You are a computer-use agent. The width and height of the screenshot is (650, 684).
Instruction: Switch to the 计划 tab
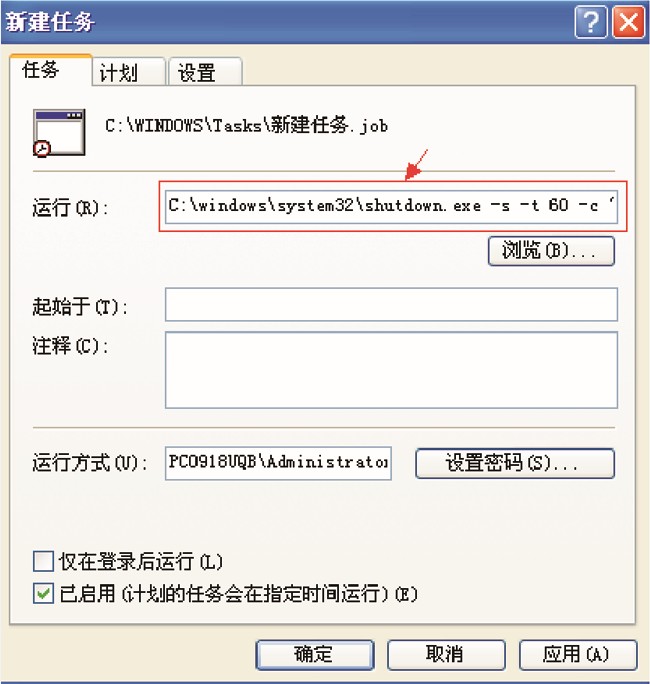pyautogui.click(x=129, y=72)
